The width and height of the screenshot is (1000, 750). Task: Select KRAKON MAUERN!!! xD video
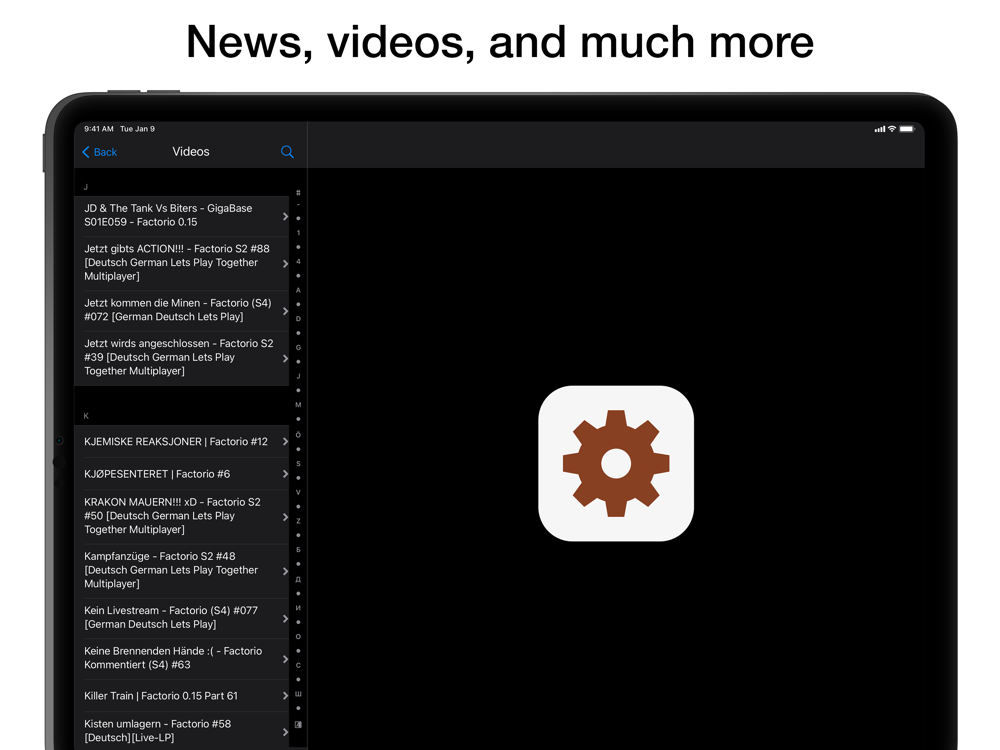[182, 516]
